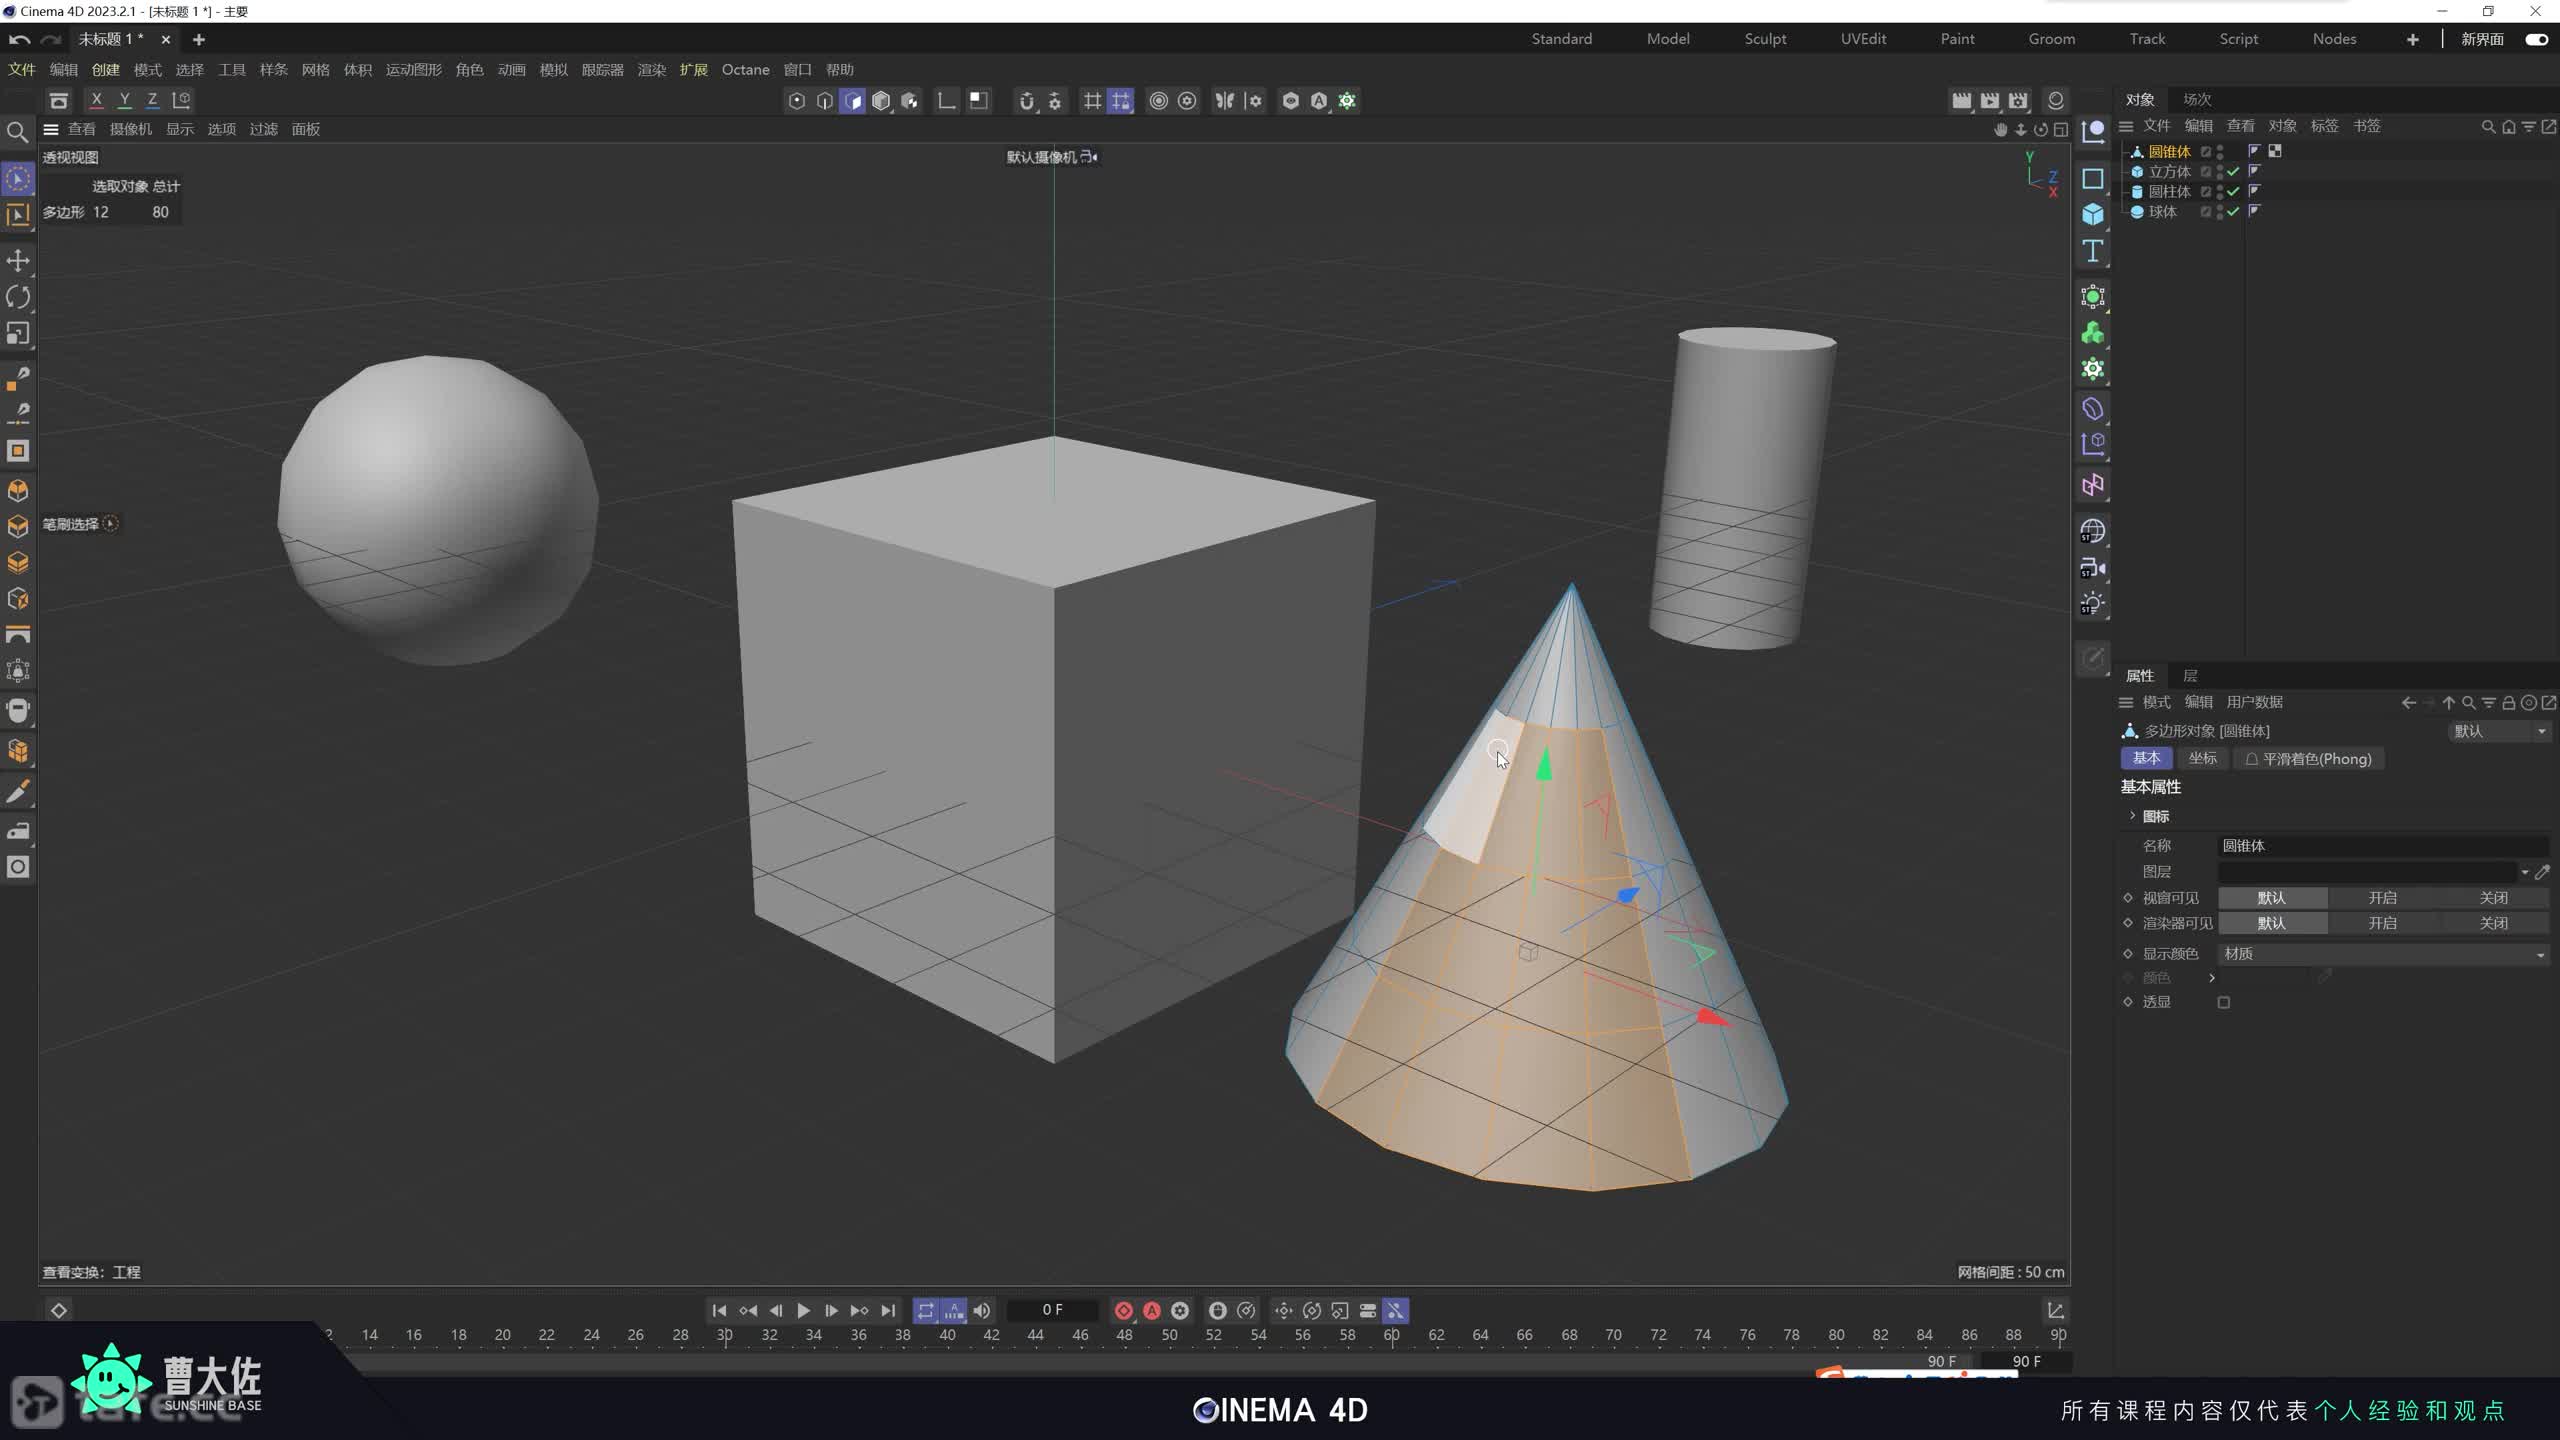
Task: Expand the 图标 section
Action: pos(2132,816)
